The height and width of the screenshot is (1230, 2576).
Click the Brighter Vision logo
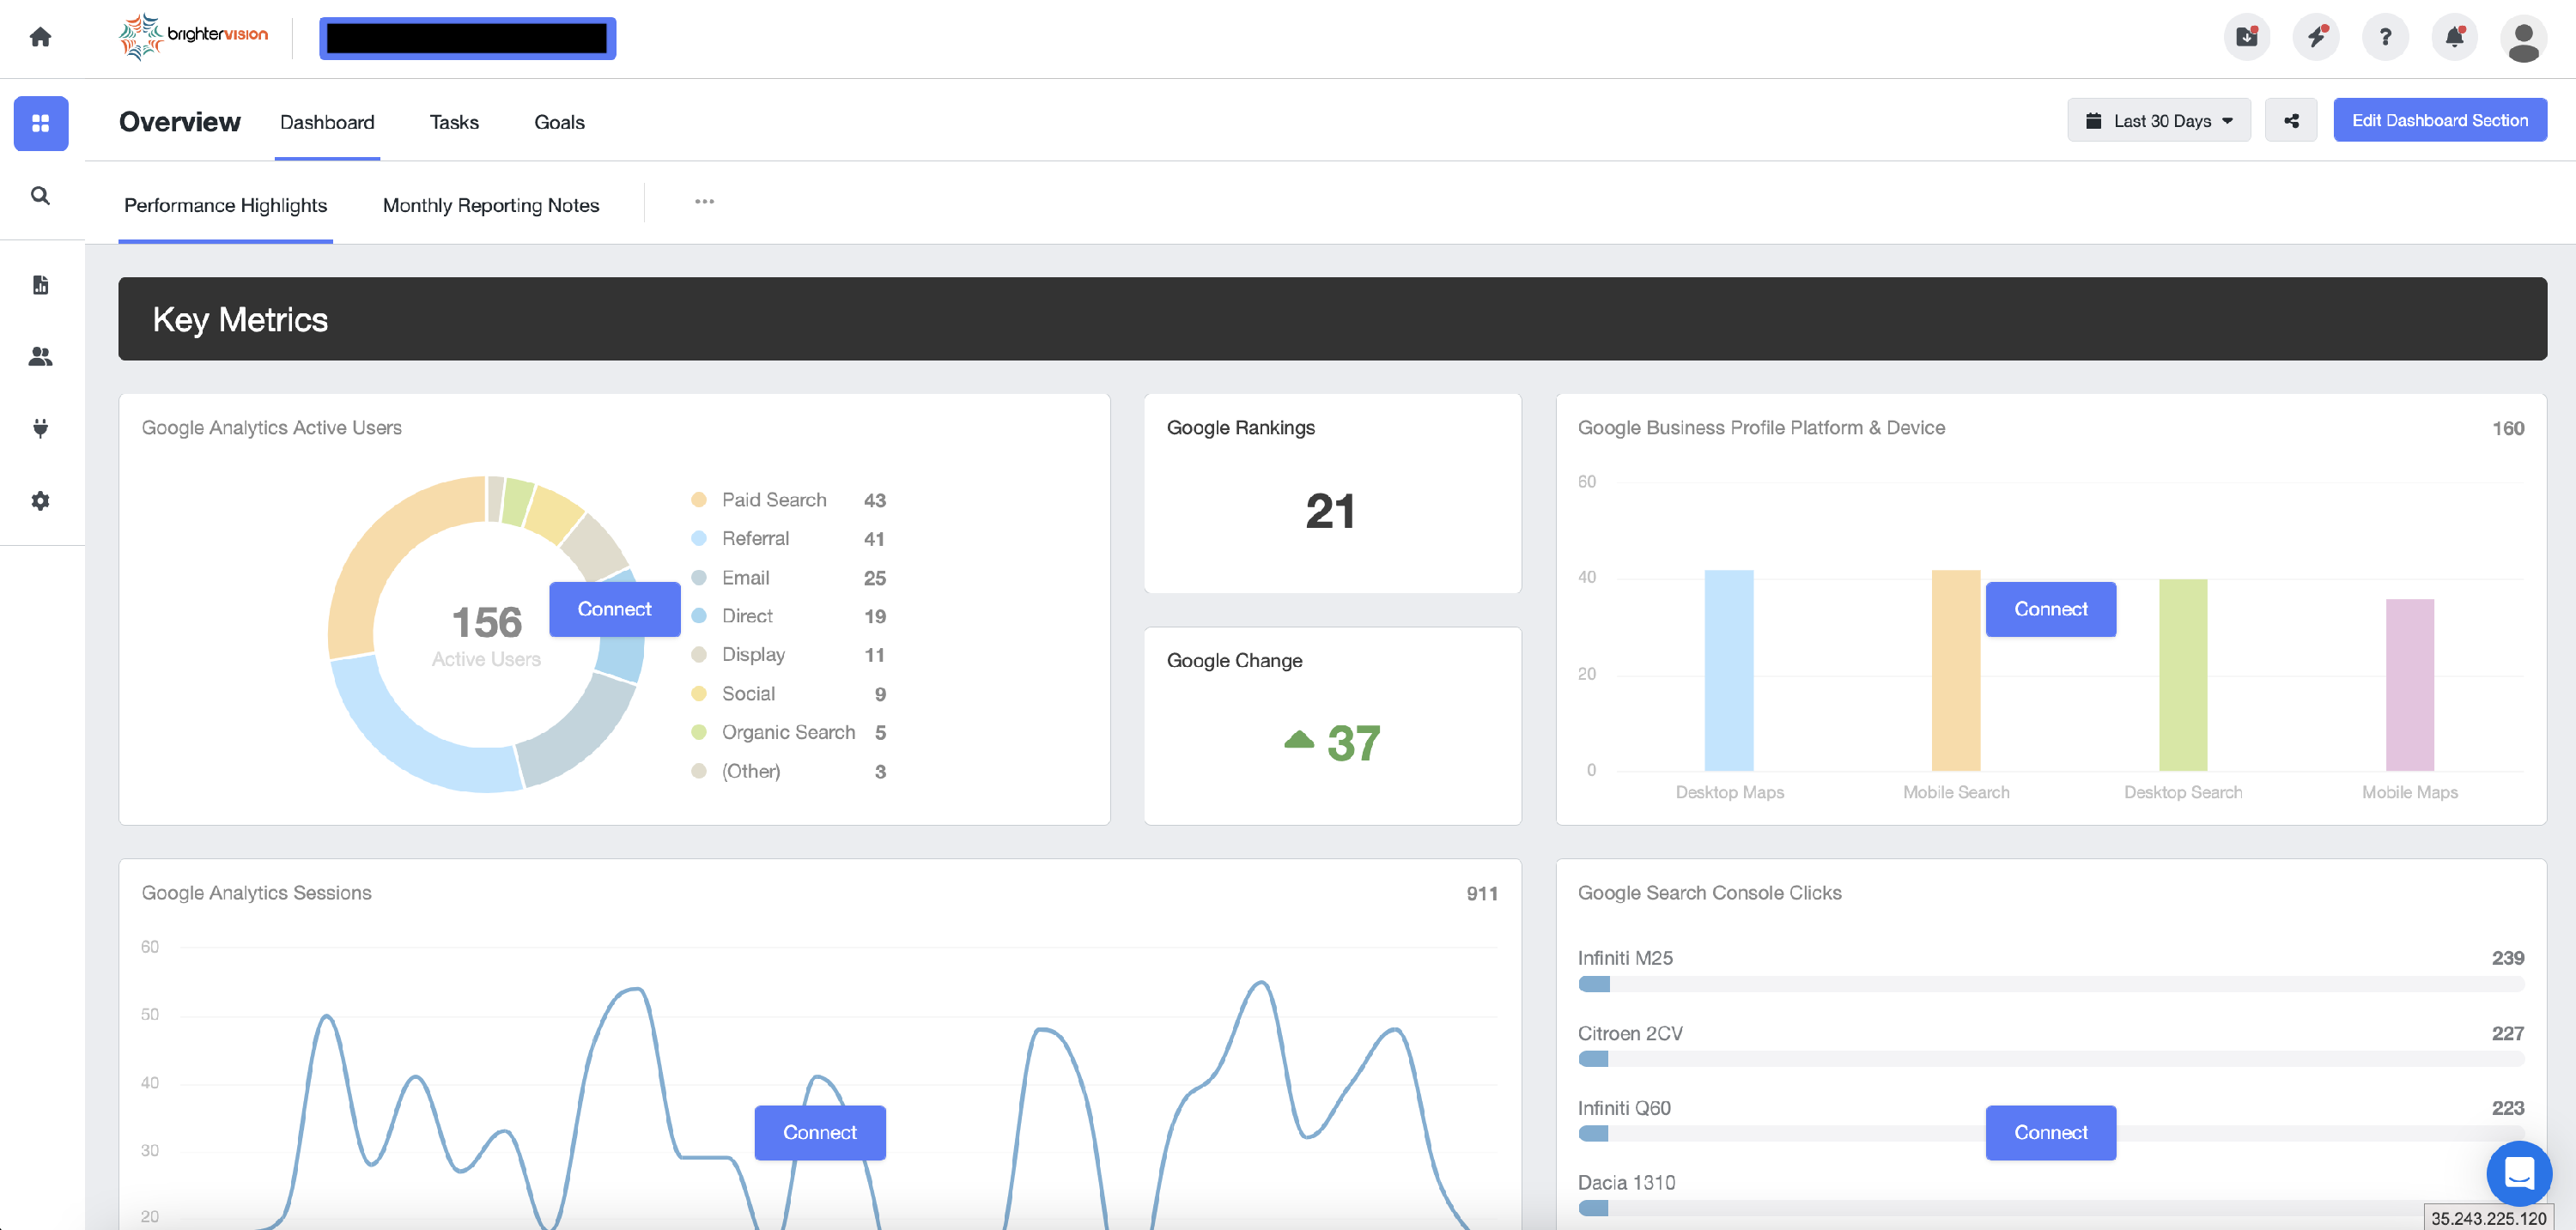194,37
